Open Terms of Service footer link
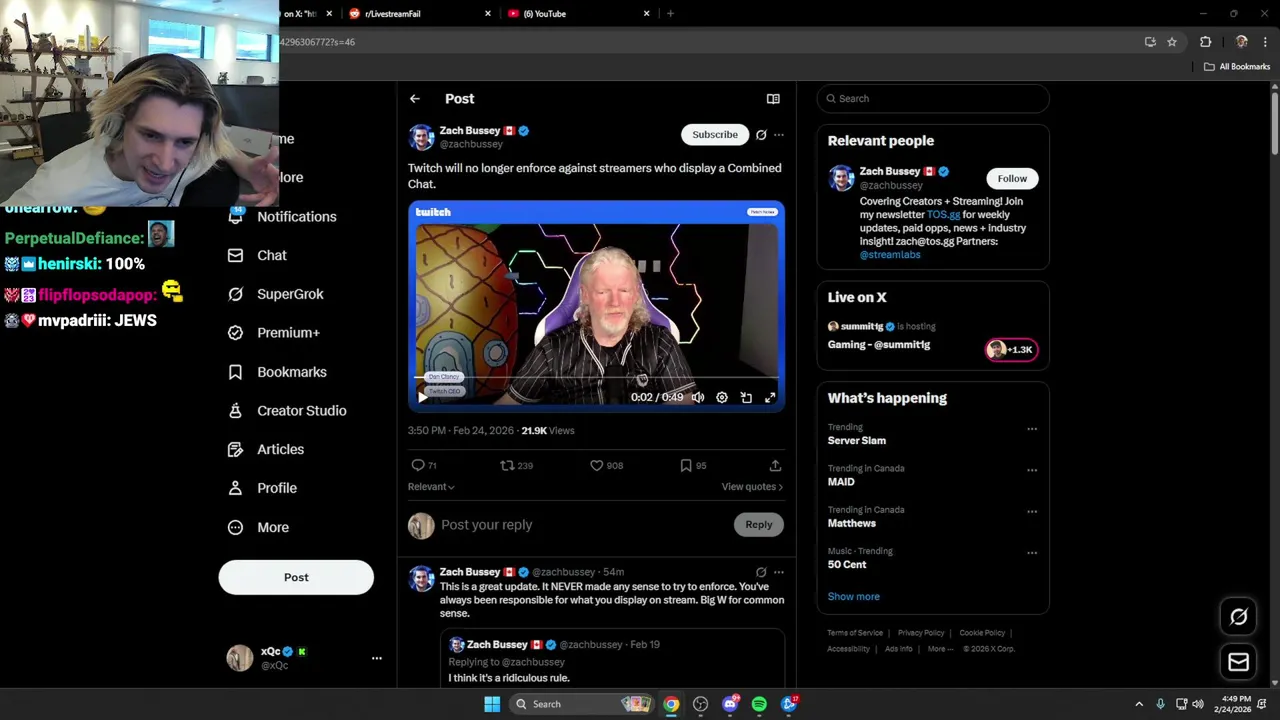The image size is (1280, 720). (855, 633)
